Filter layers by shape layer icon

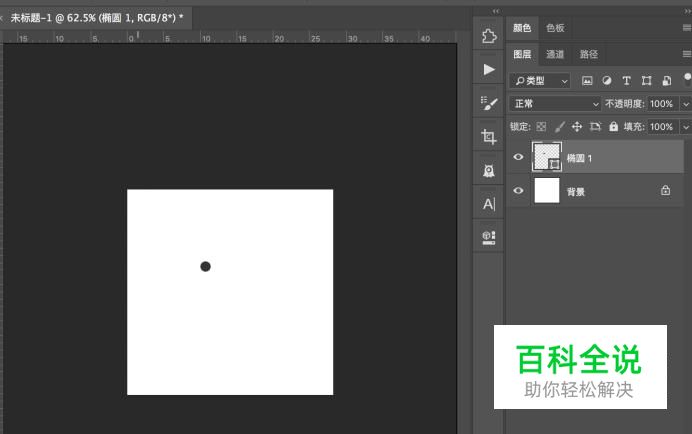[x=647, y=80]
